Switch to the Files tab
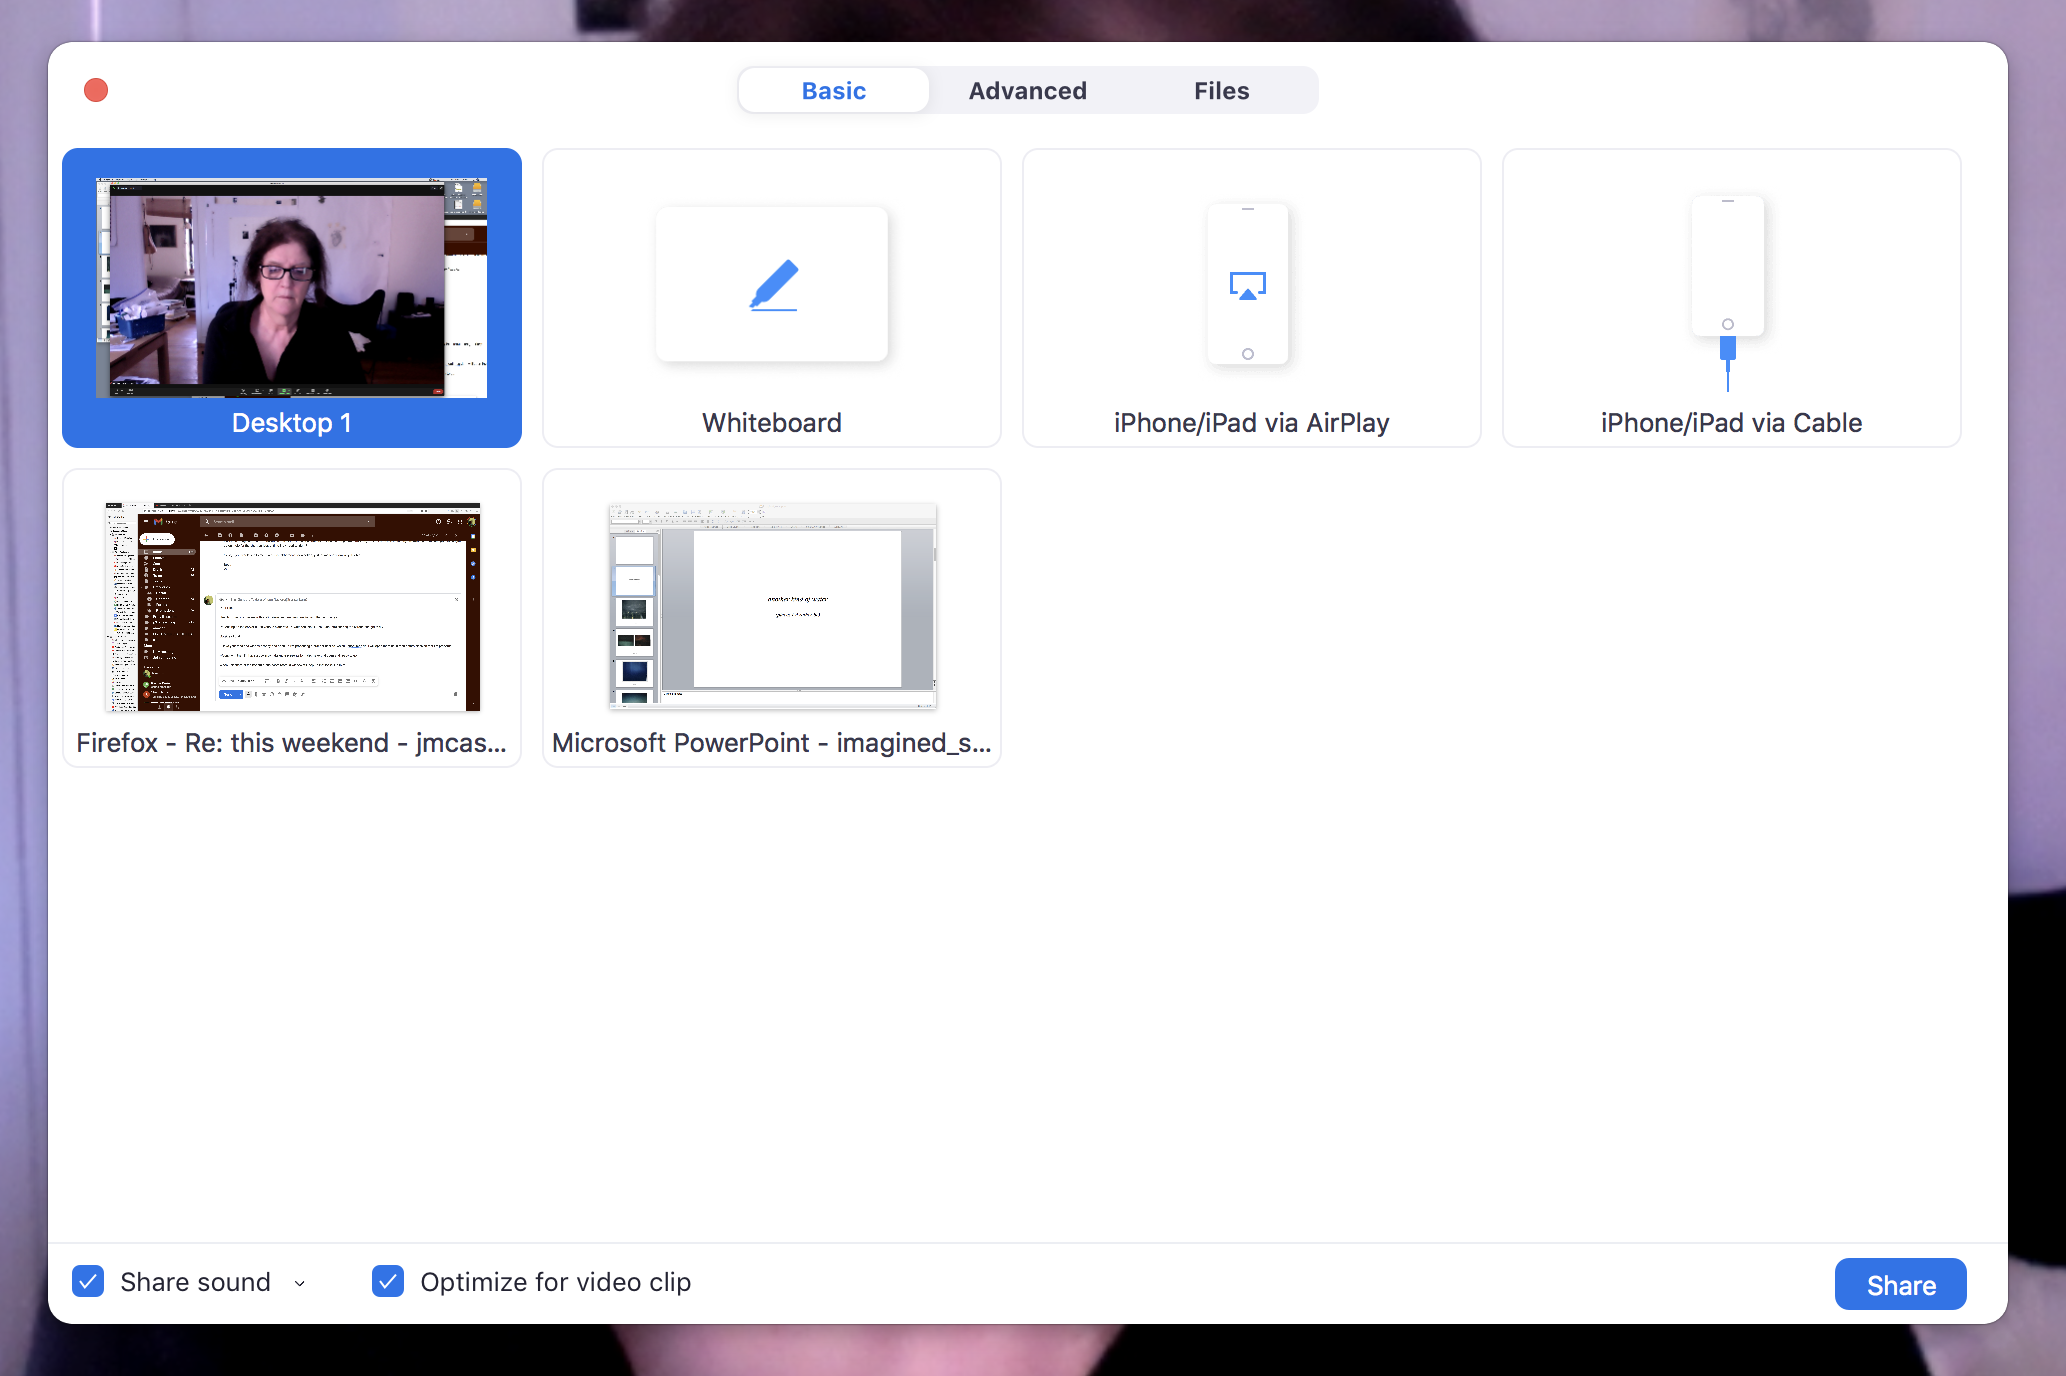The image size is (2066, 1376). click(1221, 91)
